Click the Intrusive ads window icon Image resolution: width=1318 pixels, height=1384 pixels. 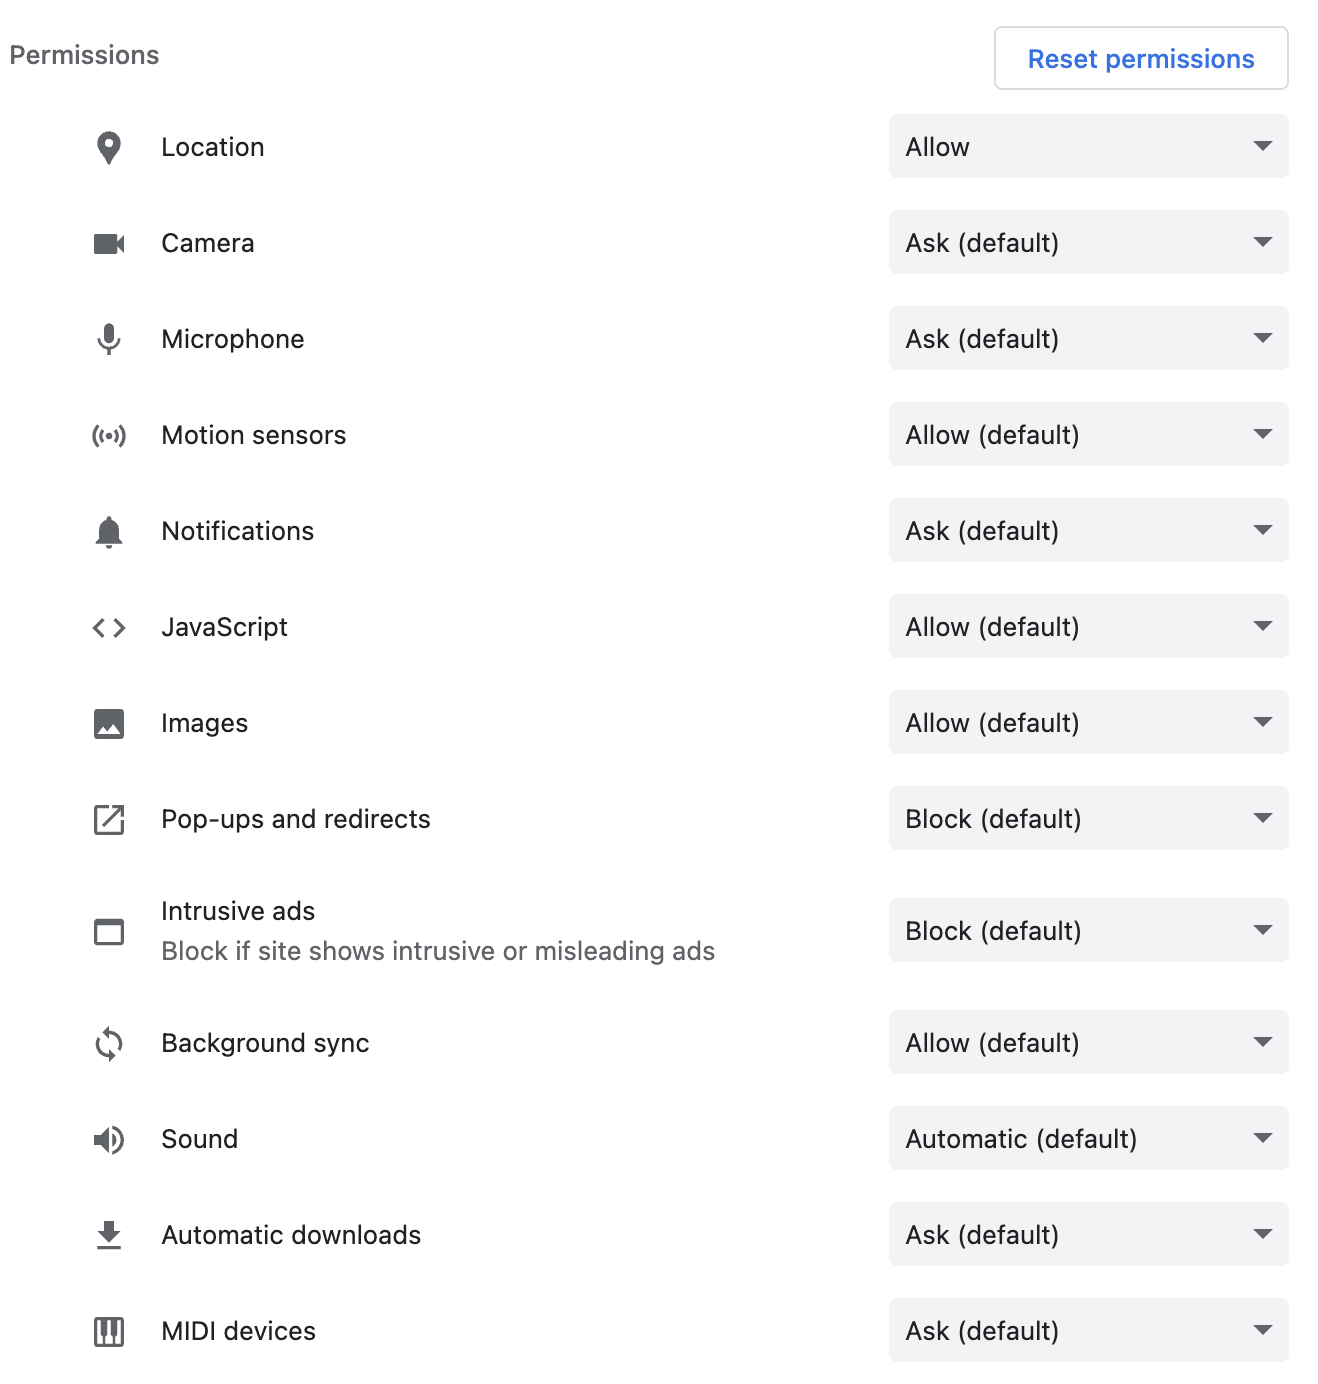click(109, 931)
